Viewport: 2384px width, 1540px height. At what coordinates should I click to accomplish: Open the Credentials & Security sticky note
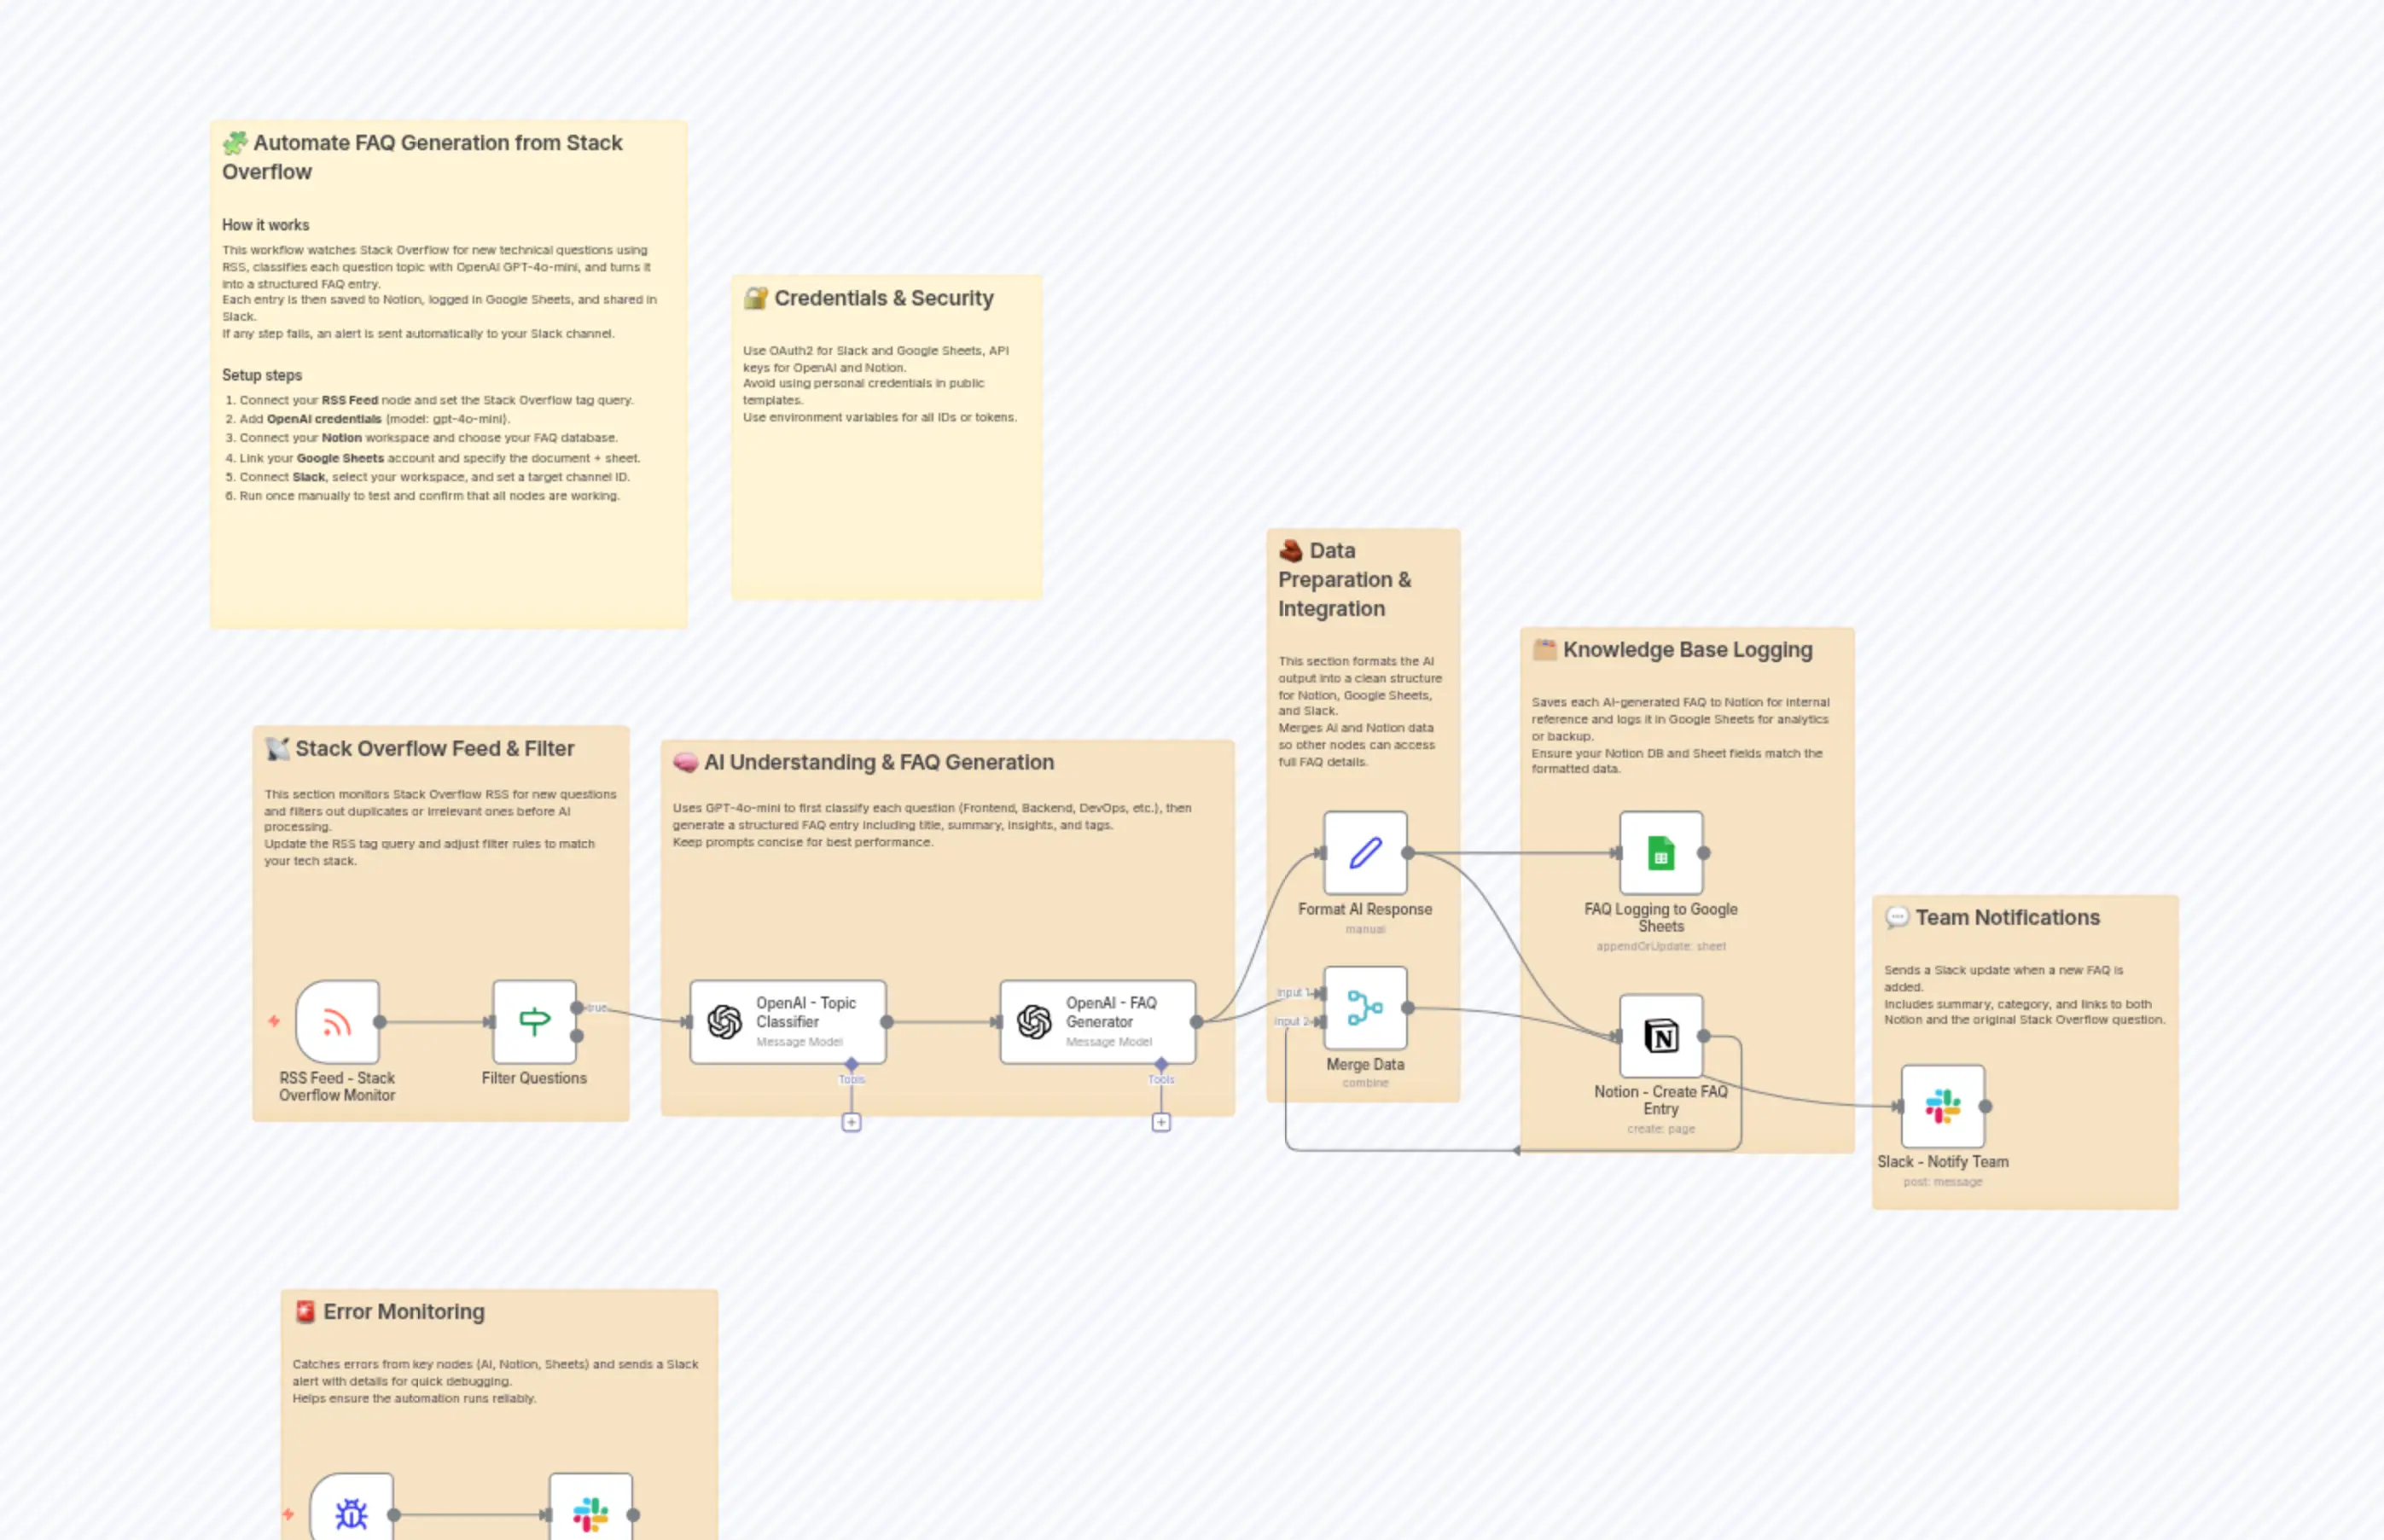pyautogui.click(x=884, y=297)
